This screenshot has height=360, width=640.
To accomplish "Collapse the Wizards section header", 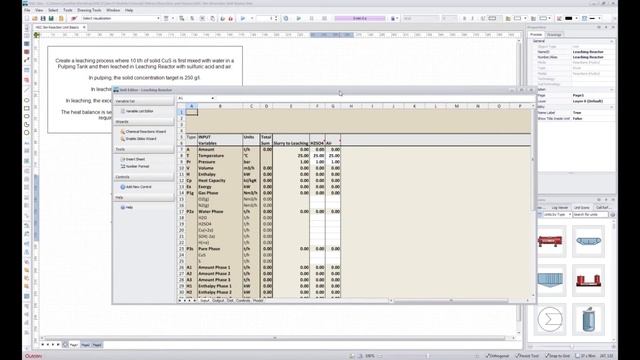I will 144,122.
